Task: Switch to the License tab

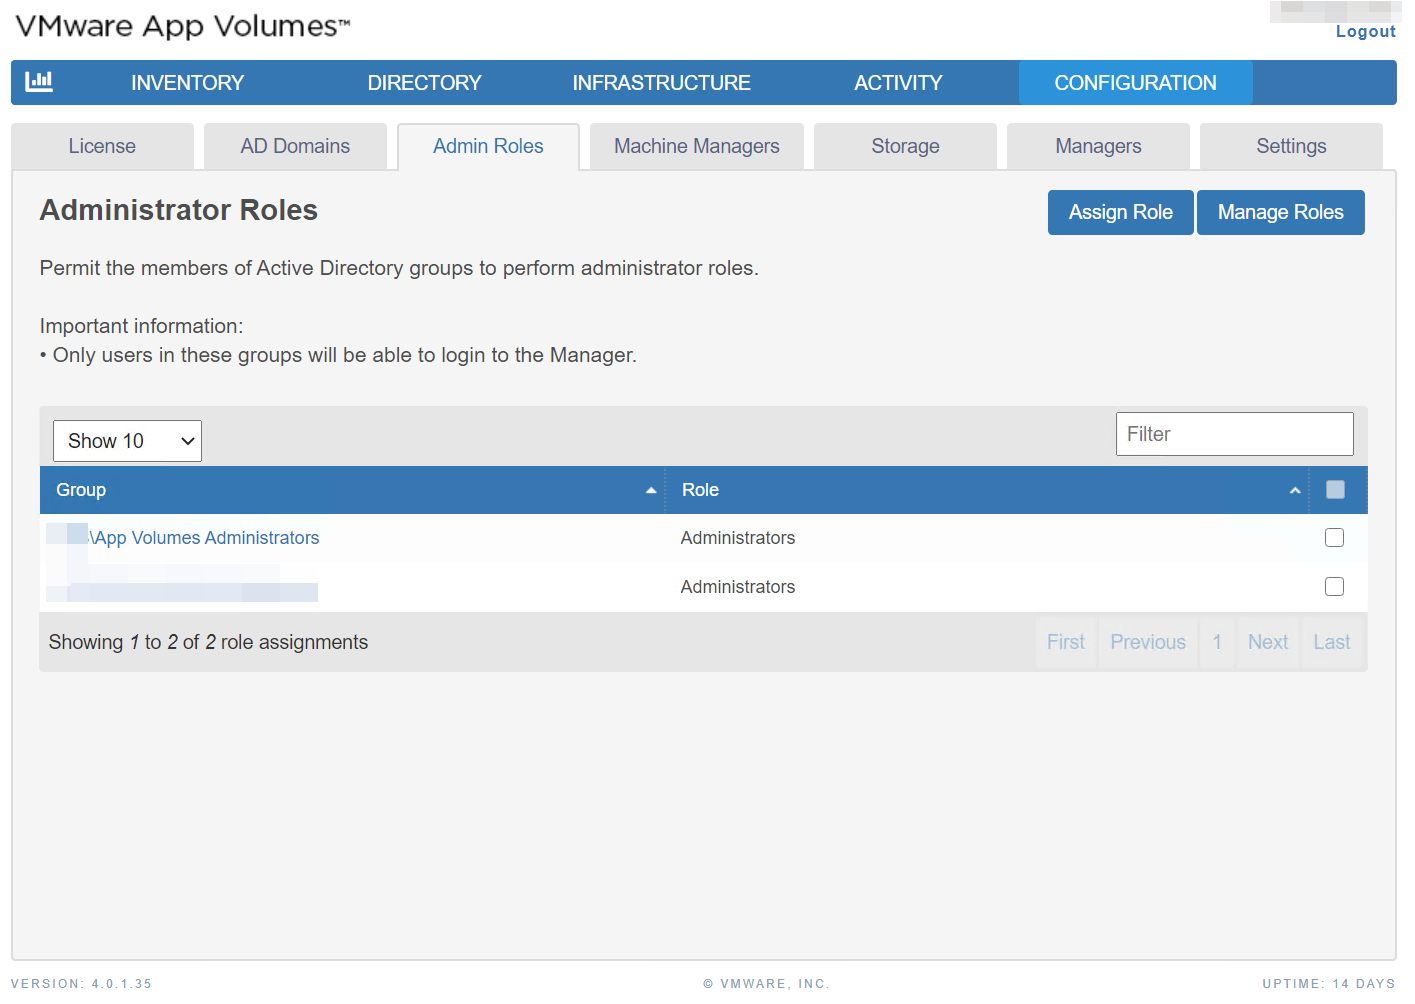Action: pyautogui.click(x=102, y=146)
